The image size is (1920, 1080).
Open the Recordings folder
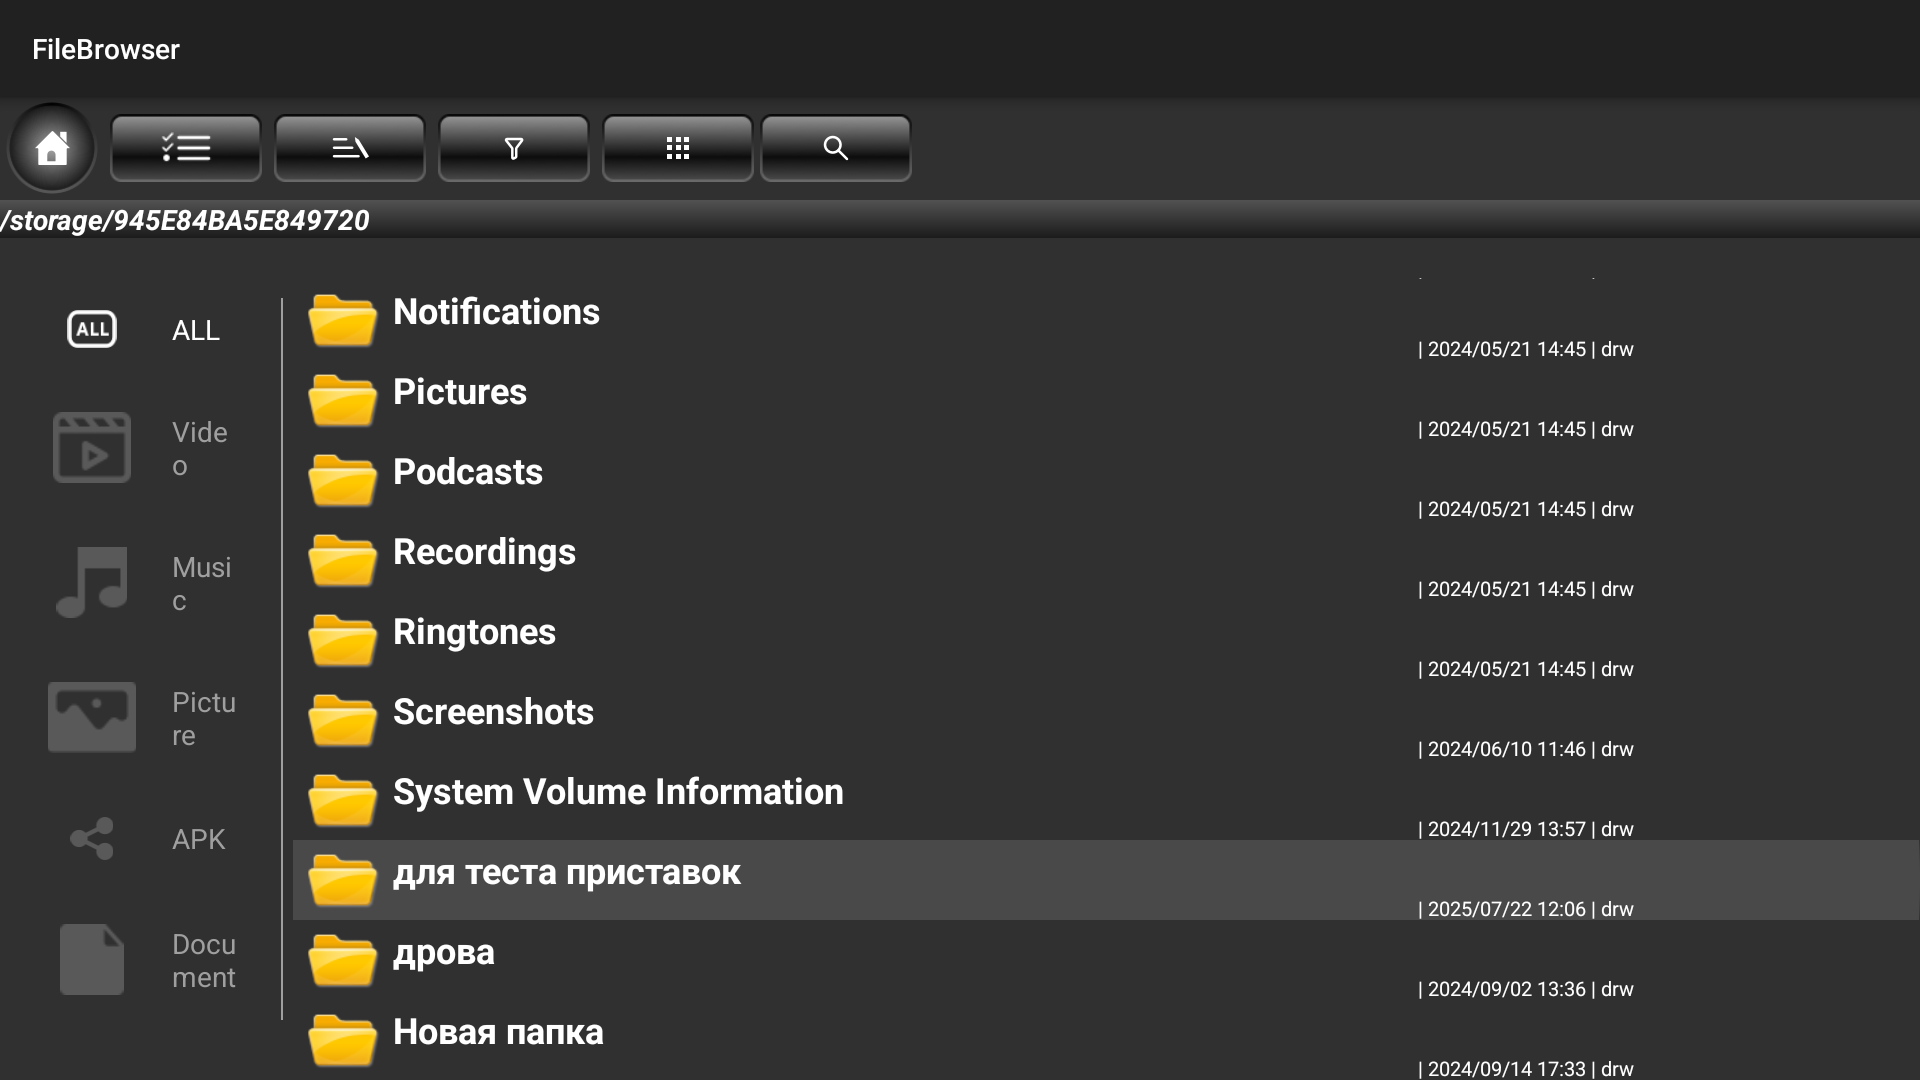click(484, 553)
